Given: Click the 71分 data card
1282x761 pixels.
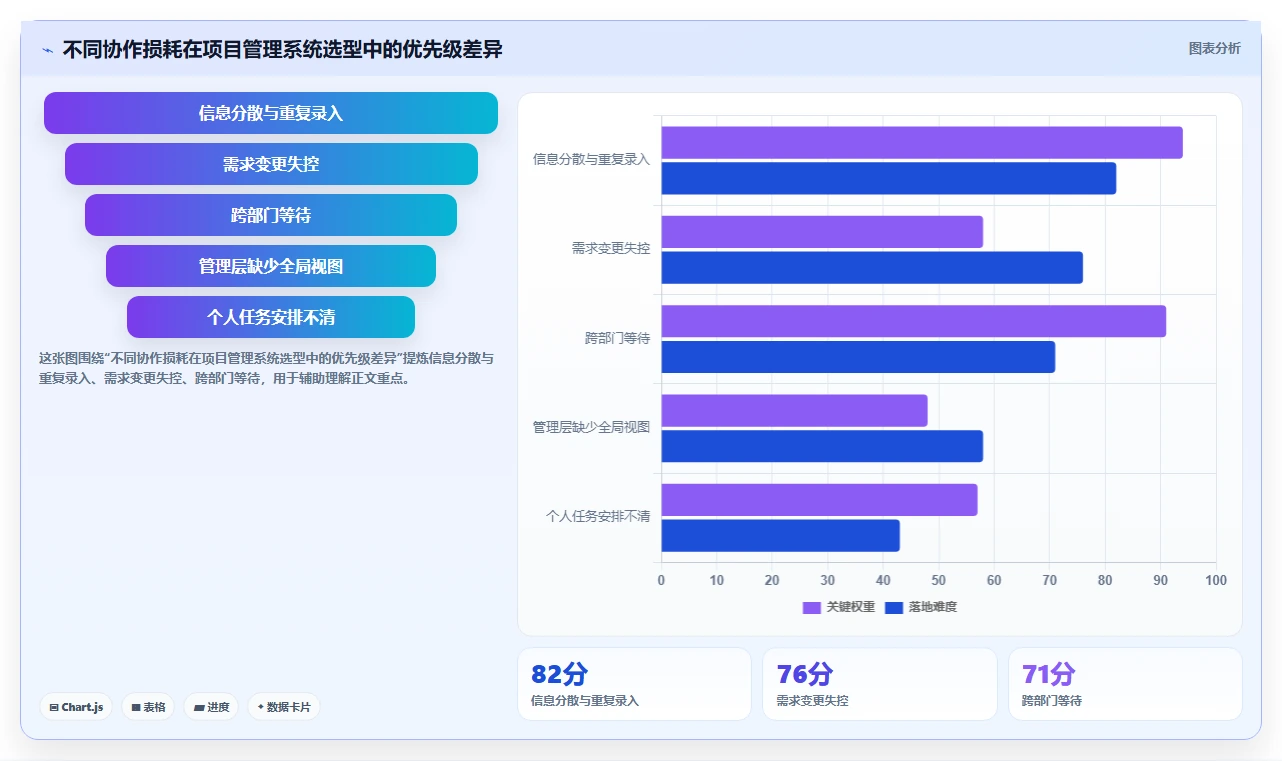Looking at the screenshot, I should [1125, 684].
